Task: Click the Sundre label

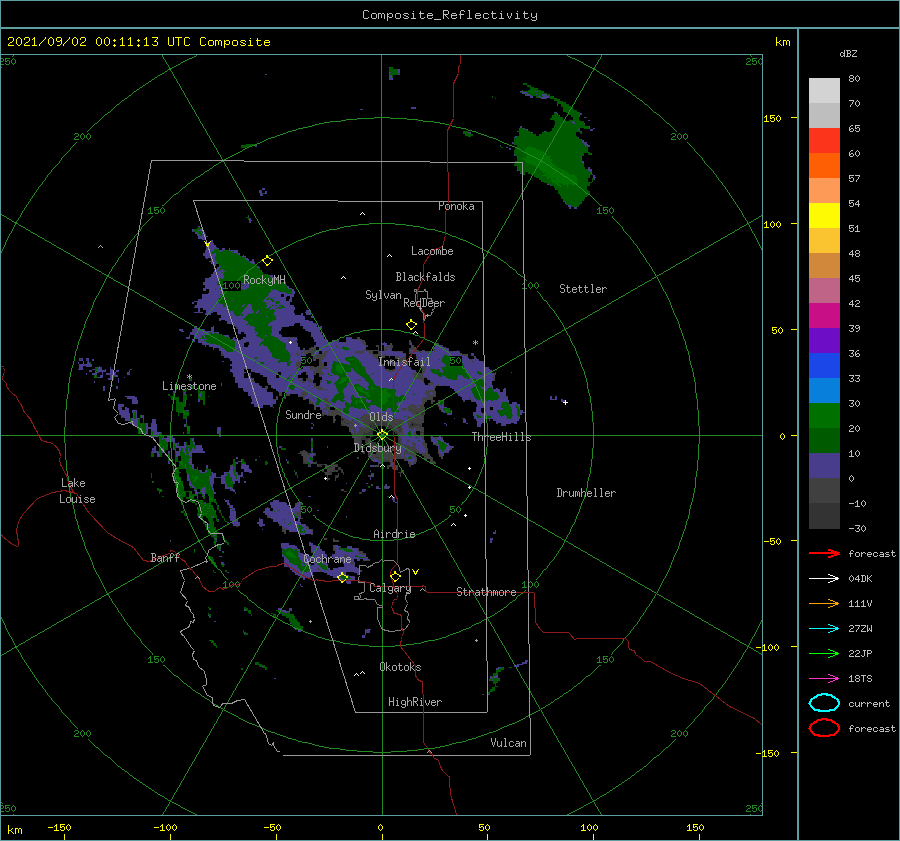Action: pyautogui.click(x=303, y=414)
